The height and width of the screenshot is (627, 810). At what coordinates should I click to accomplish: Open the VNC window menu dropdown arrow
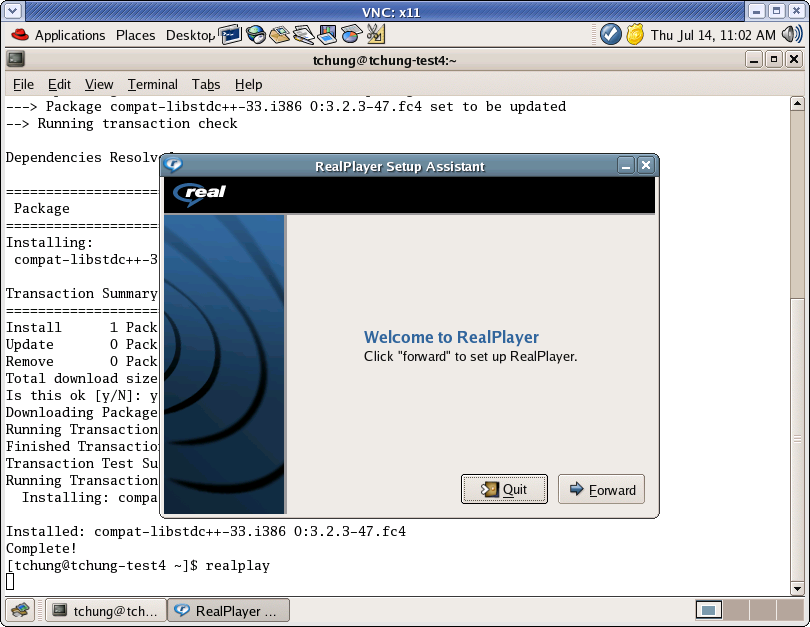13,10
